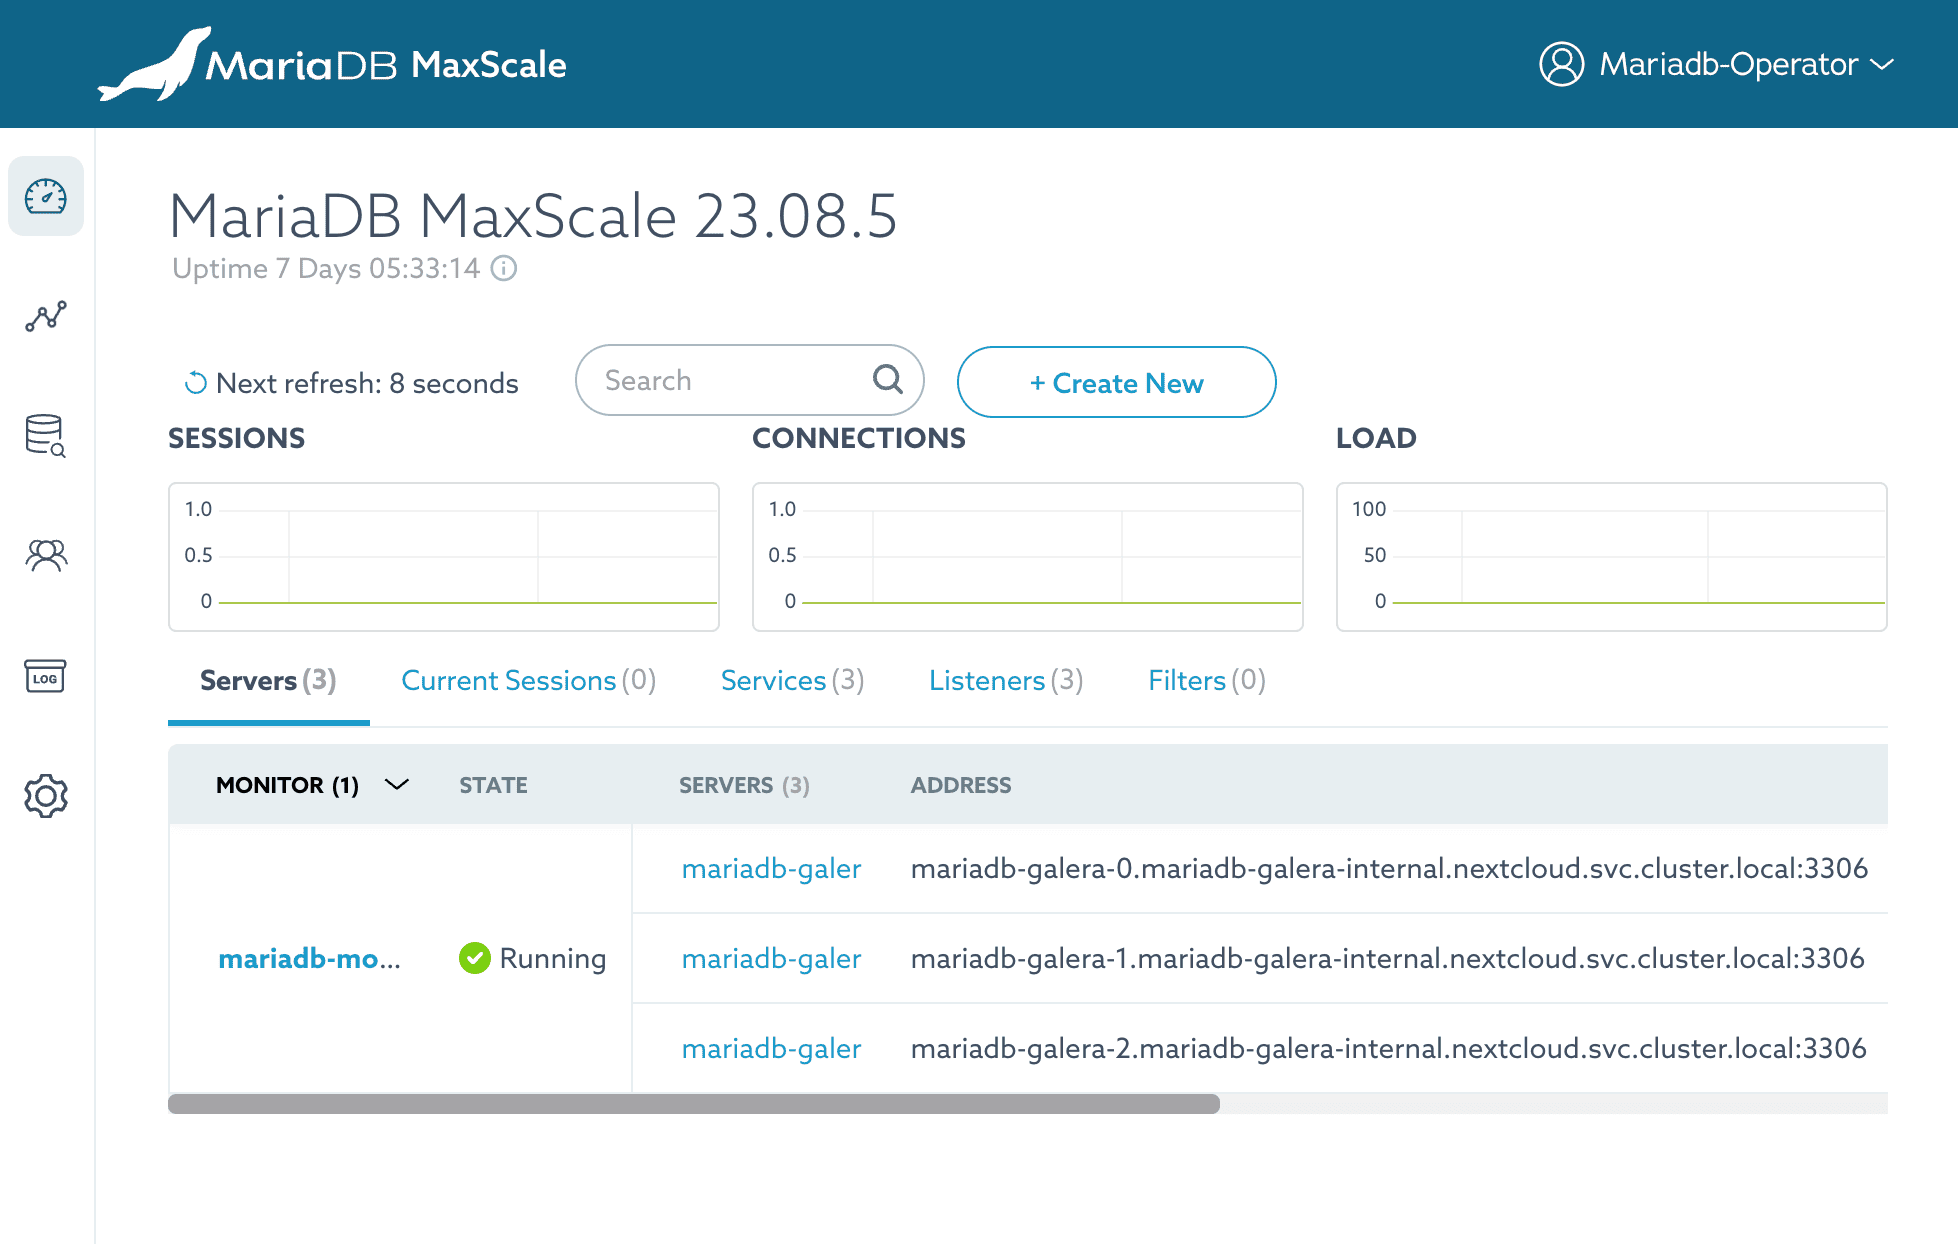
Task: Click the refresh countdown icon
Action: coord(196,383)
